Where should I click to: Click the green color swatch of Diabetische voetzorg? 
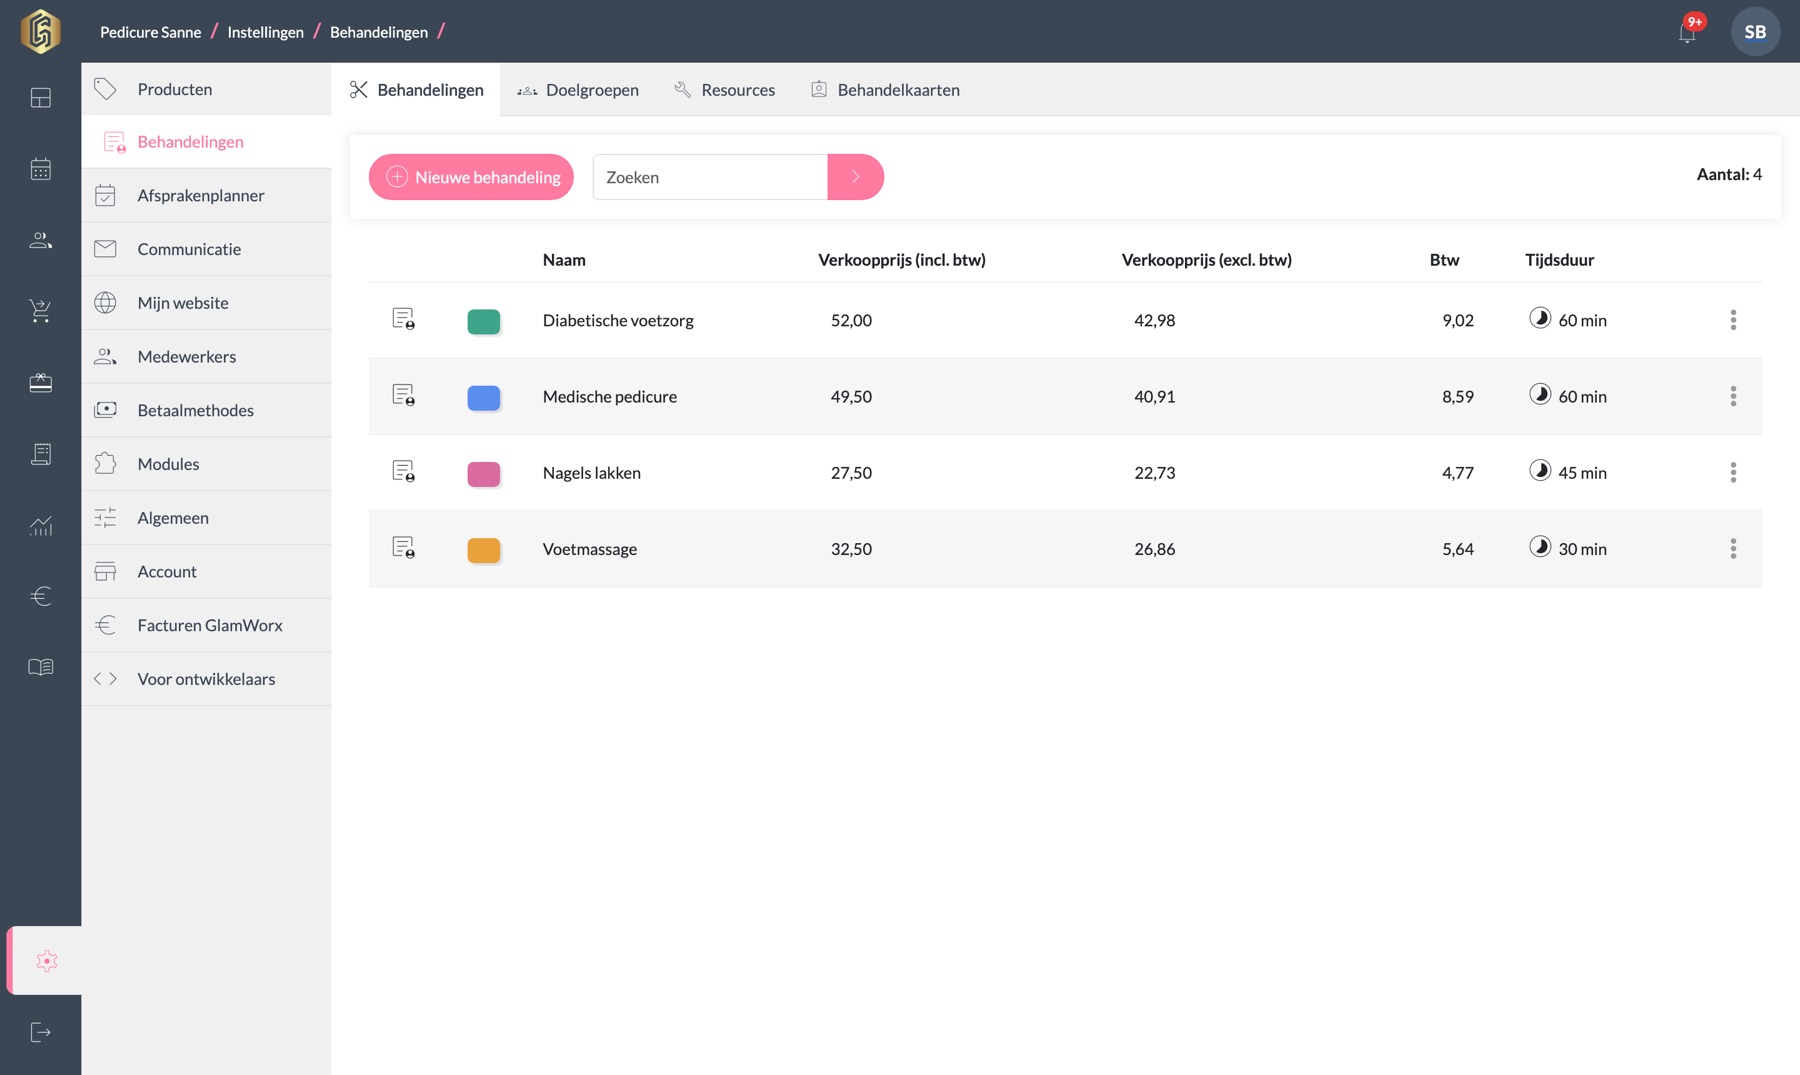click(x=484, y=321)
